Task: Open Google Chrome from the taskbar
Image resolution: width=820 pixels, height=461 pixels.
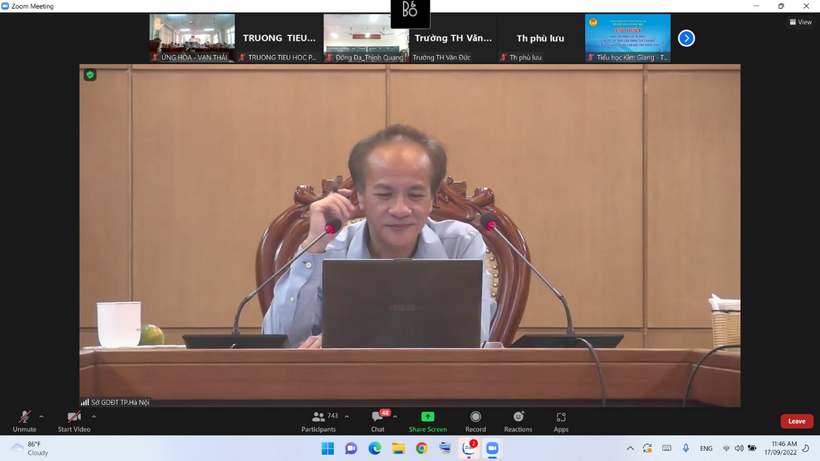Action: click(421, 449)
